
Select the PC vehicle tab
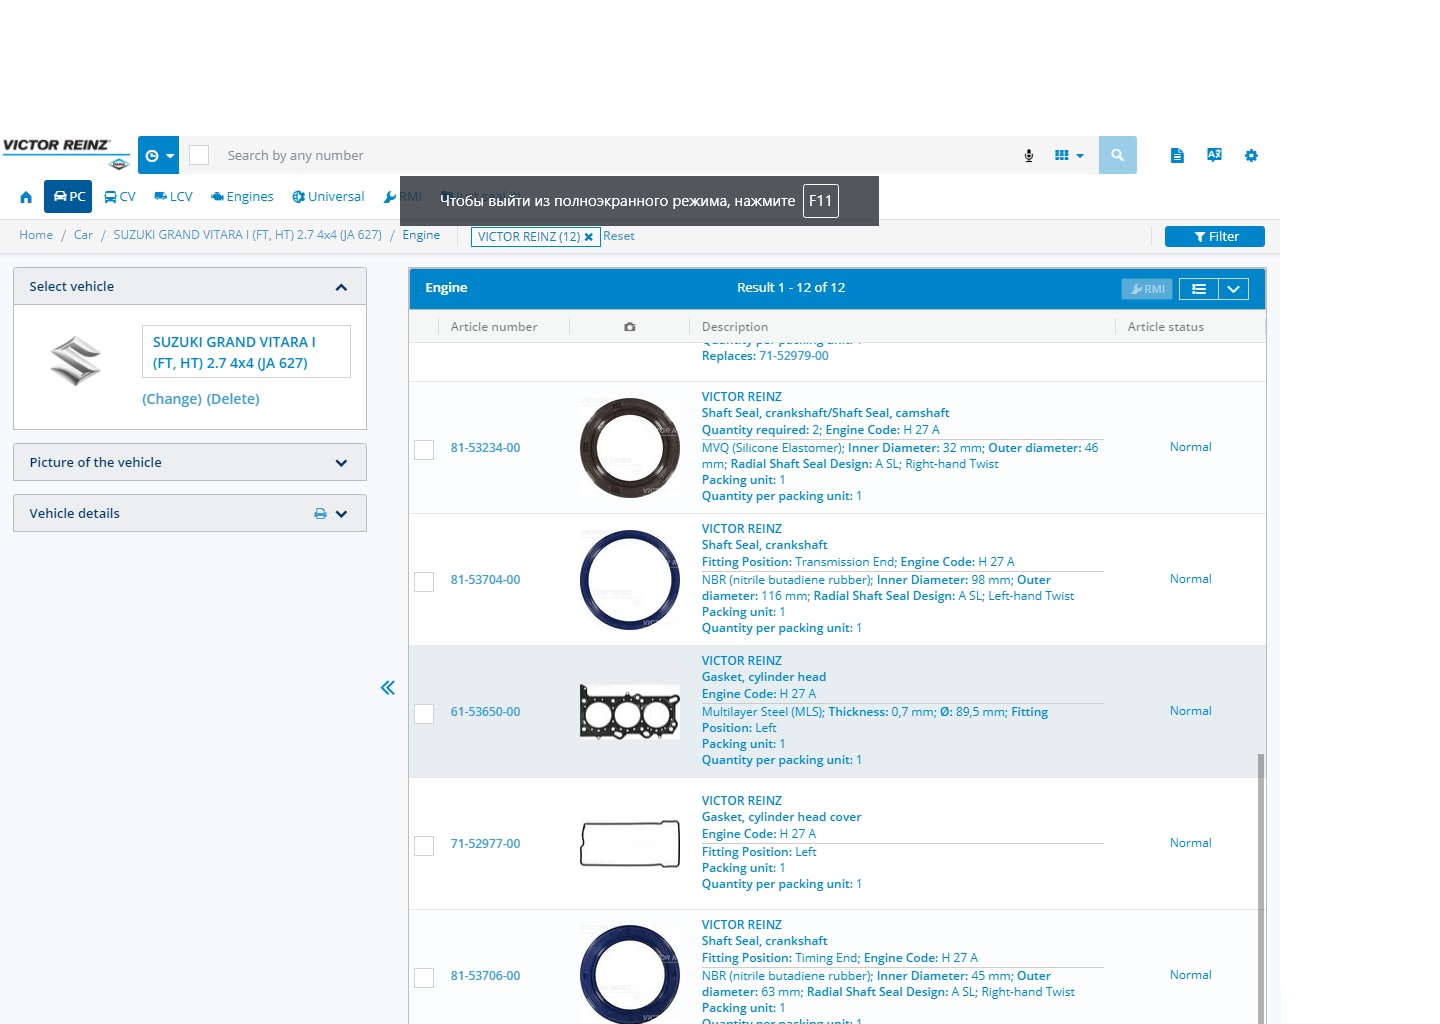(68, 197)
